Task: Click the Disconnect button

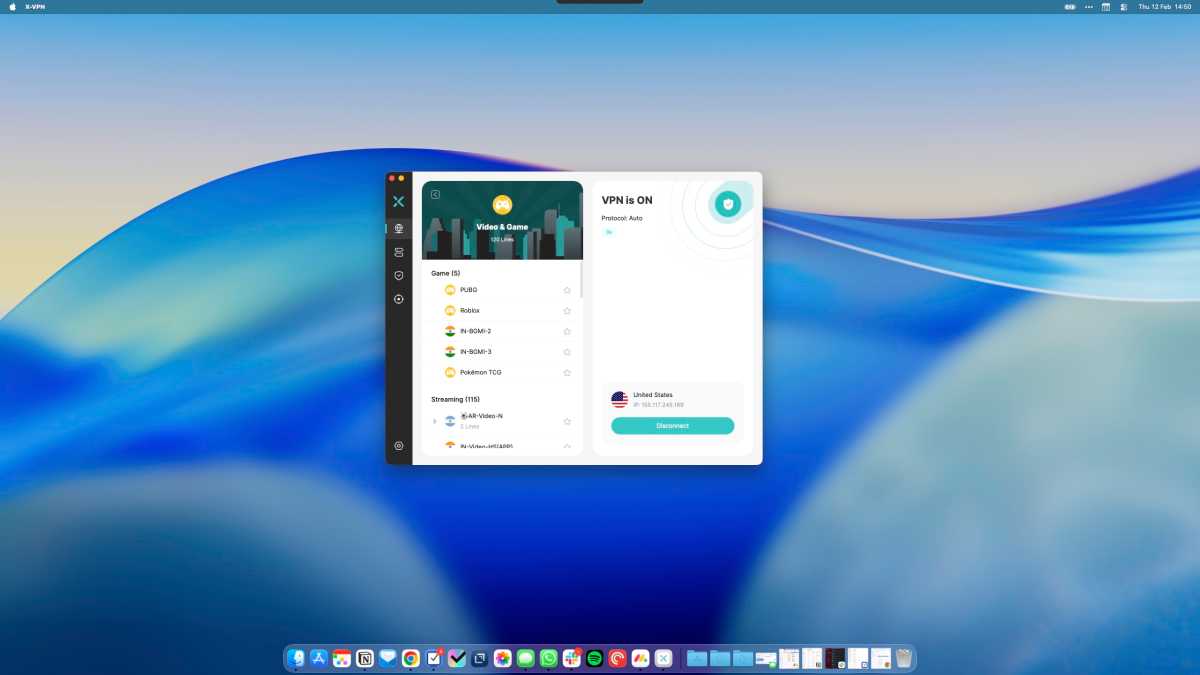Action: [672, 425]
